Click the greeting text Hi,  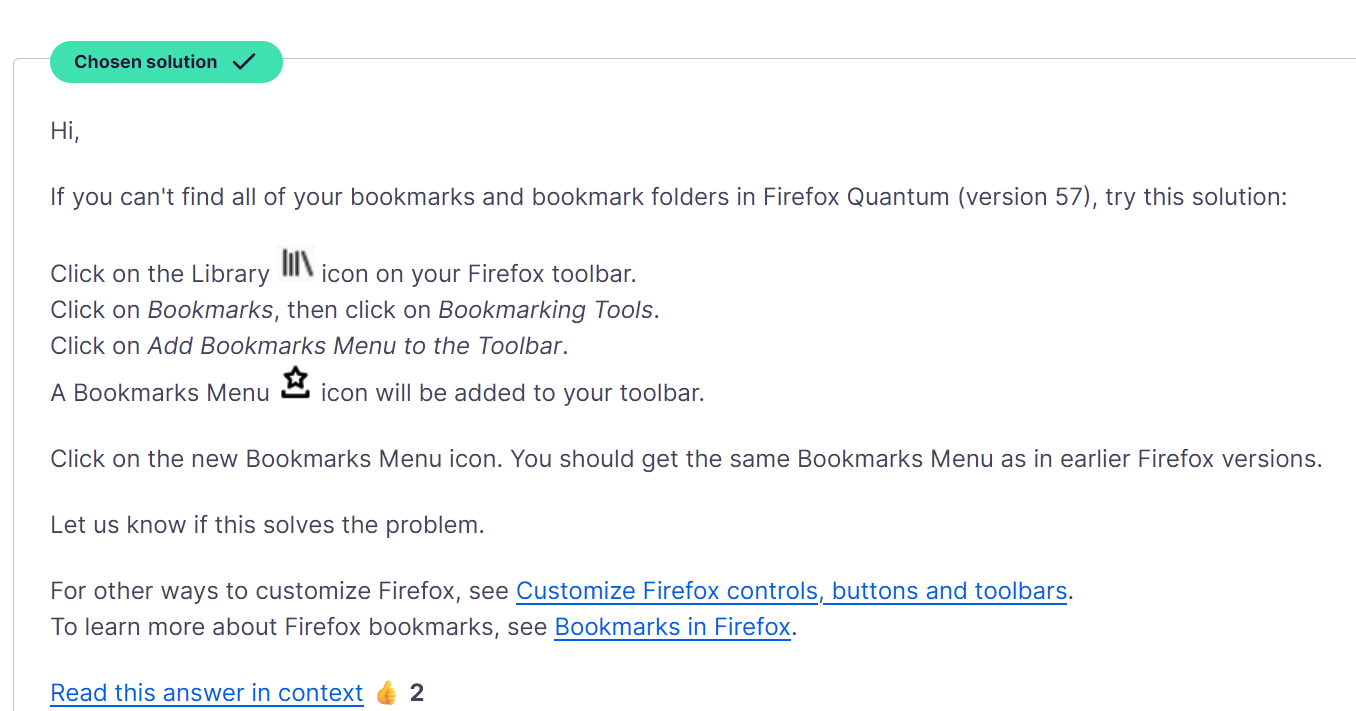point(65,131)
